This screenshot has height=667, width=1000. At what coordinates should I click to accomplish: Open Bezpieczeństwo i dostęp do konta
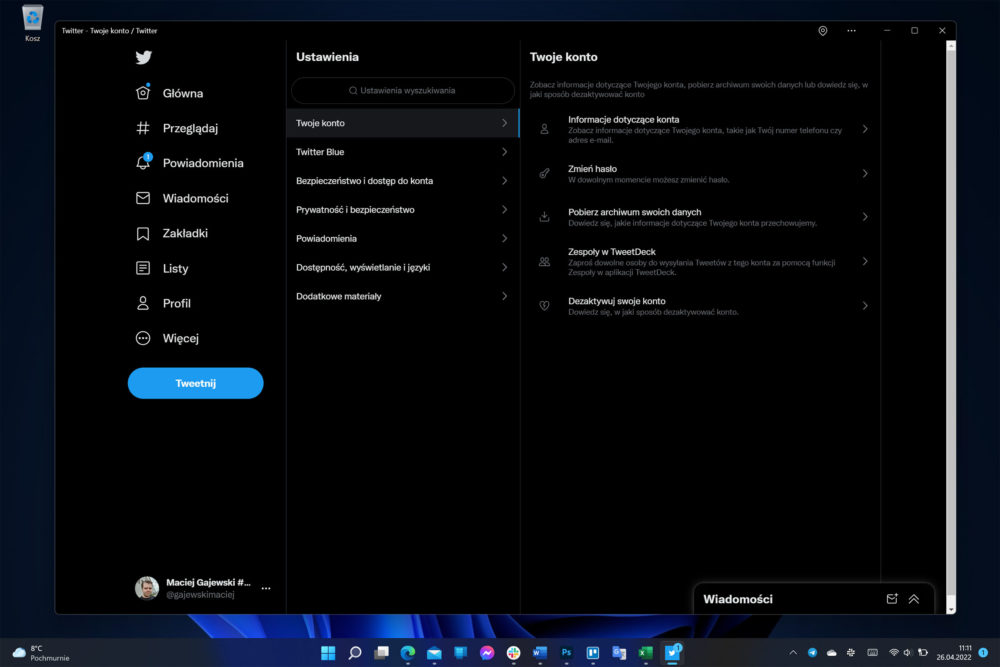tap(403, 180)
